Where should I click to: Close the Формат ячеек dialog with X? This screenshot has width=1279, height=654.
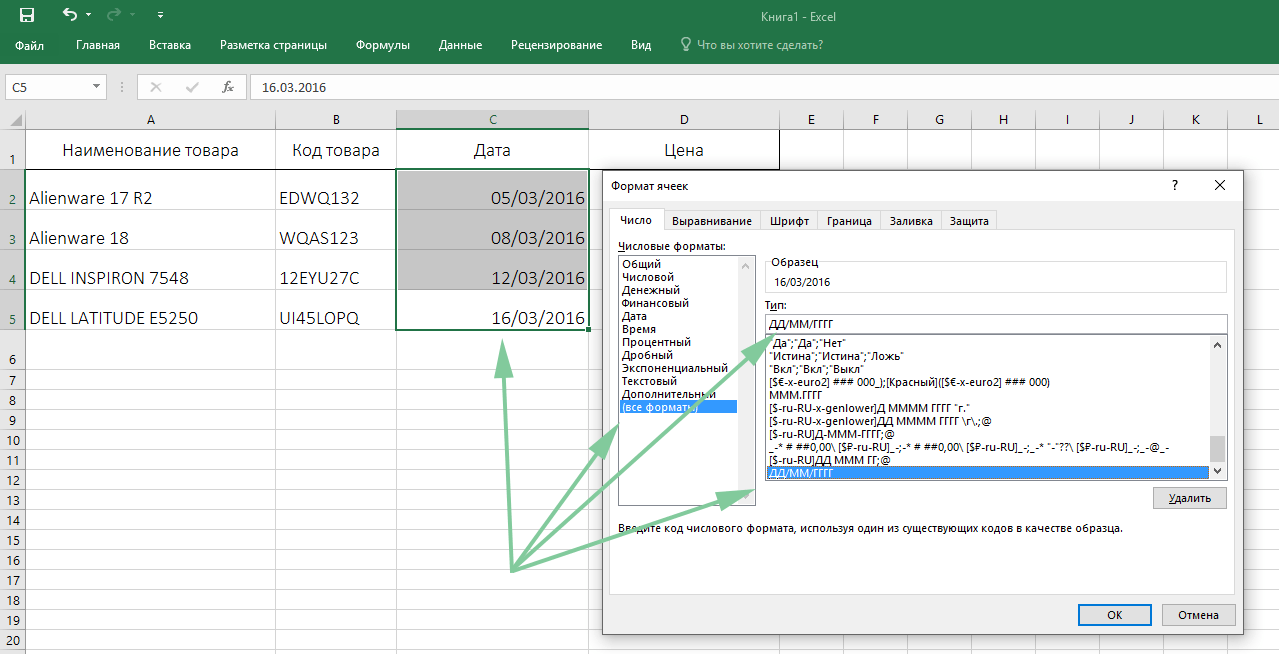(1219, 185)
